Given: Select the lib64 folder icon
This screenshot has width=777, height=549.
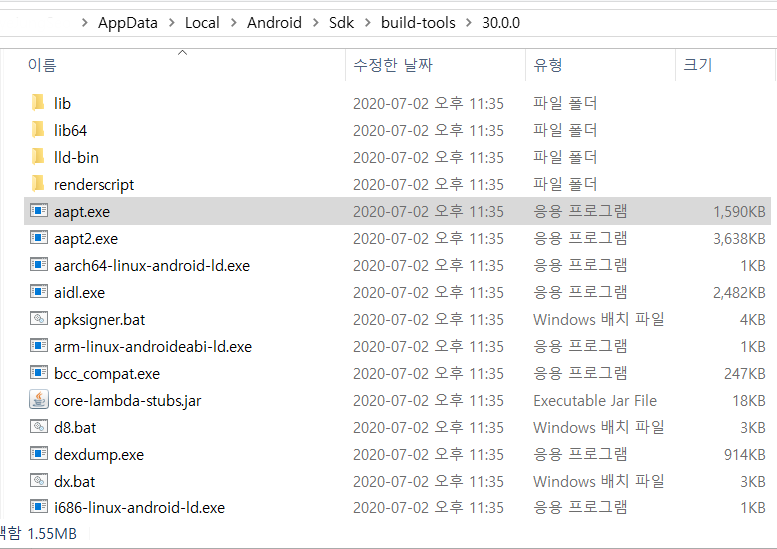Looking at the screenshot, I should pos(38,130).
